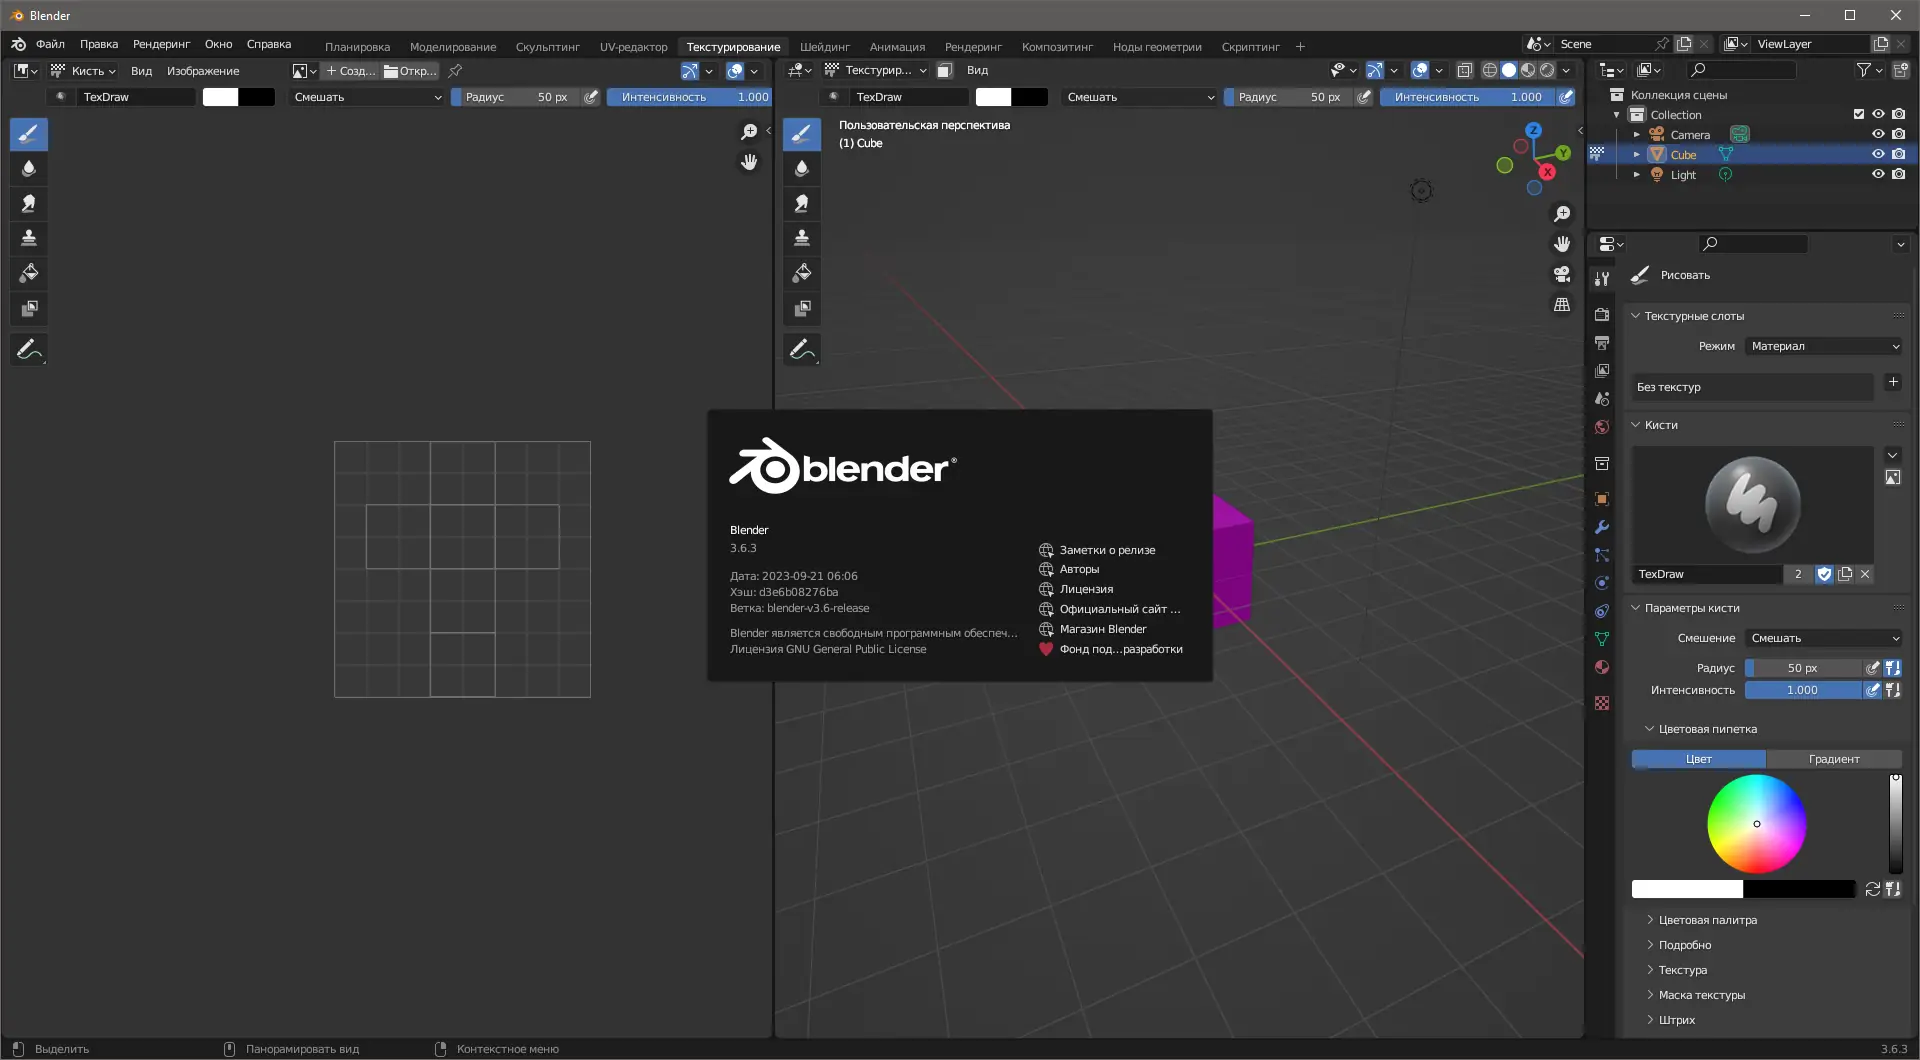
Task: Click the Созд... new image button
Action: (x=350, y=71)
